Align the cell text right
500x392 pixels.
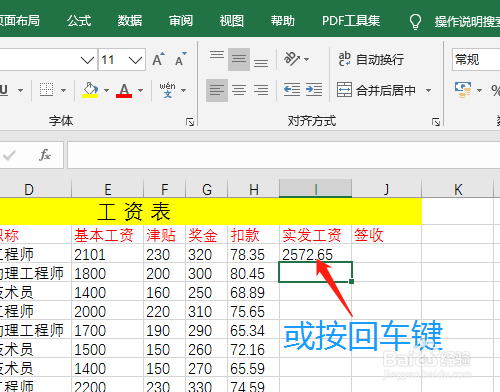261,90
